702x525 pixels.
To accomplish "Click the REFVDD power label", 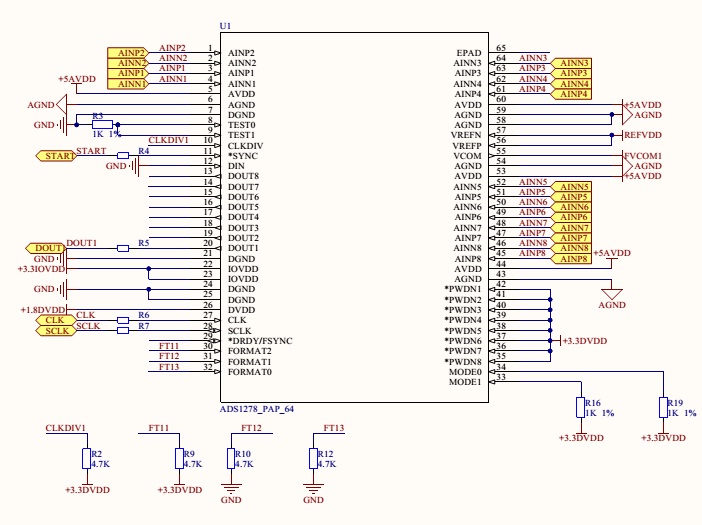I will [x=642, y=135].
